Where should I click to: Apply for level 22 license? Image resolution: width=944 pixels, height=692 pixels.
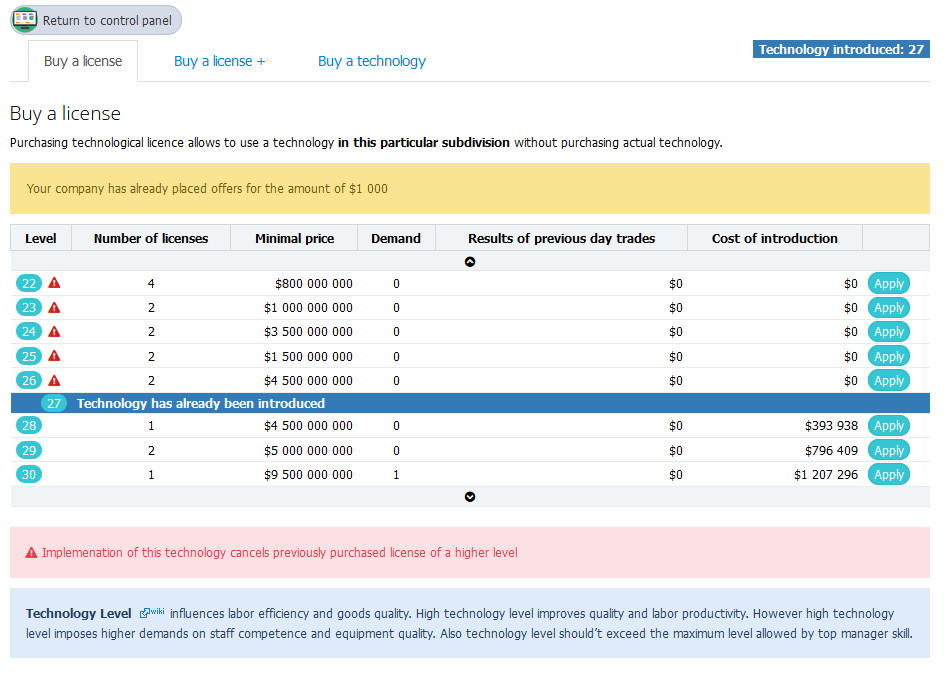tap(889, 283)
